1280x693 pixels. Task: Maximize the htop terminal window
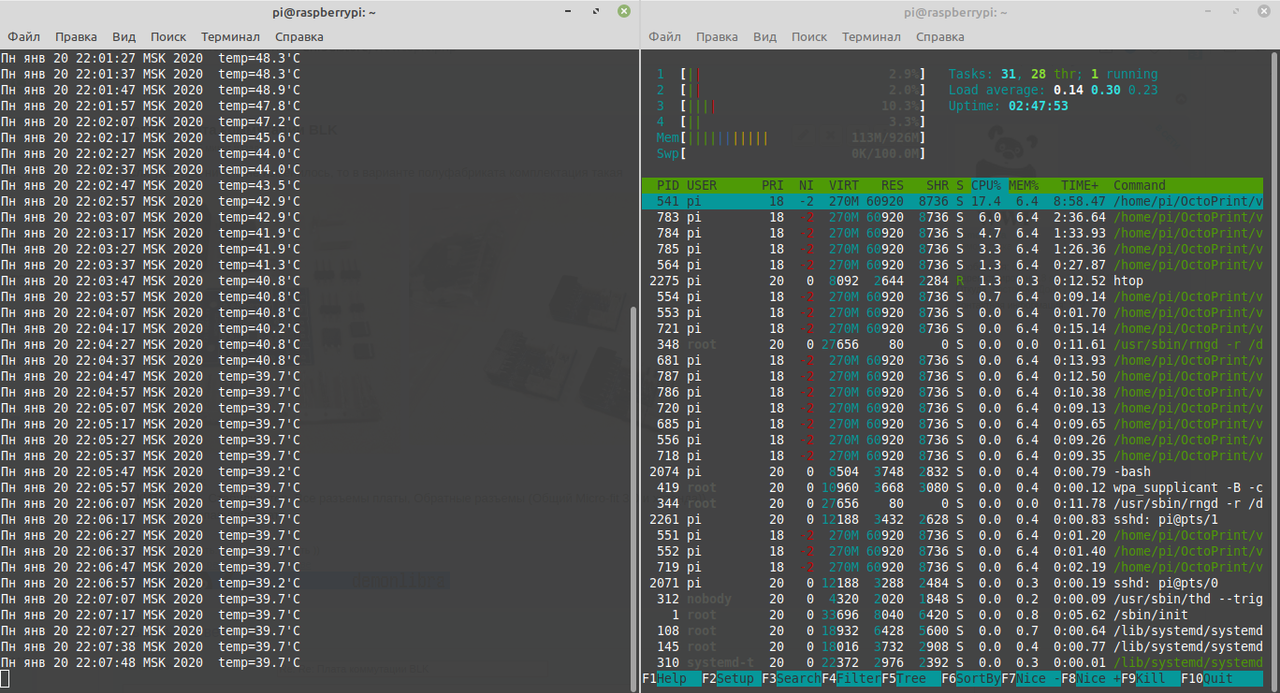click(x=1236, y=12)
